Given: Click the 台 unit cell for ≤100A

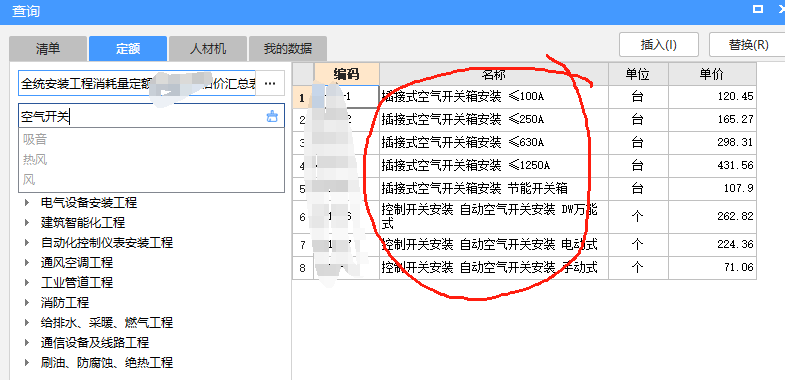Looking at the screenshot, I should pos(638,97).
